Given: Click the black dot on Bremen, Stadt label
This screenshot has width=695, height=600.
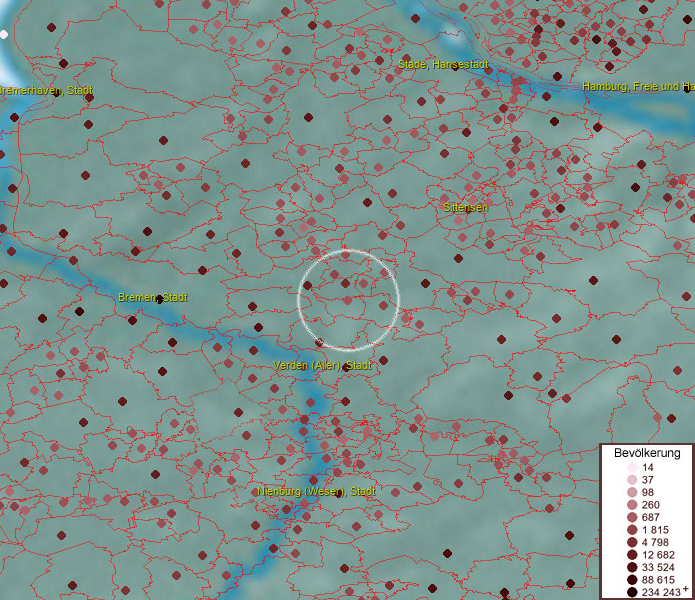Looking at the screenshot, I should (160, 300).
